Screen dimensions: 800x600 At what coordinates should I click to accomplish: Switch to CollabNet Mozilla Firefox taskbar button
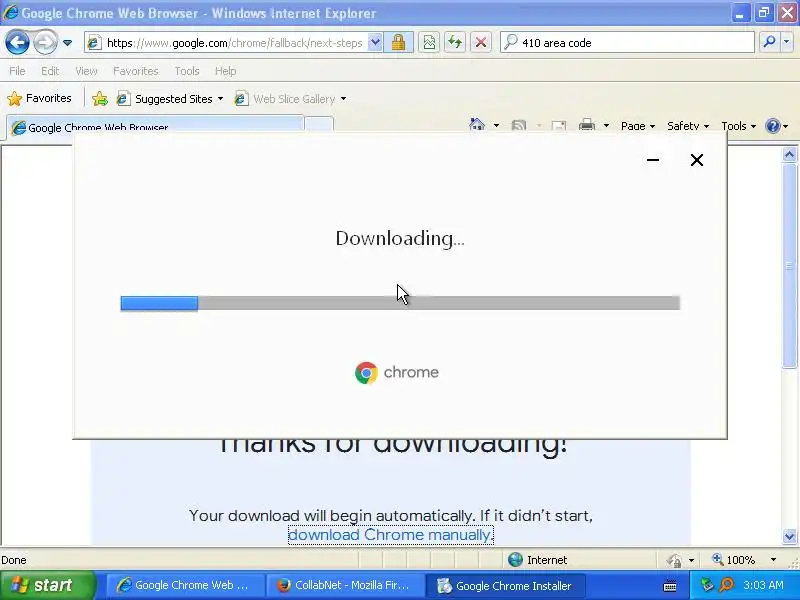345,585
